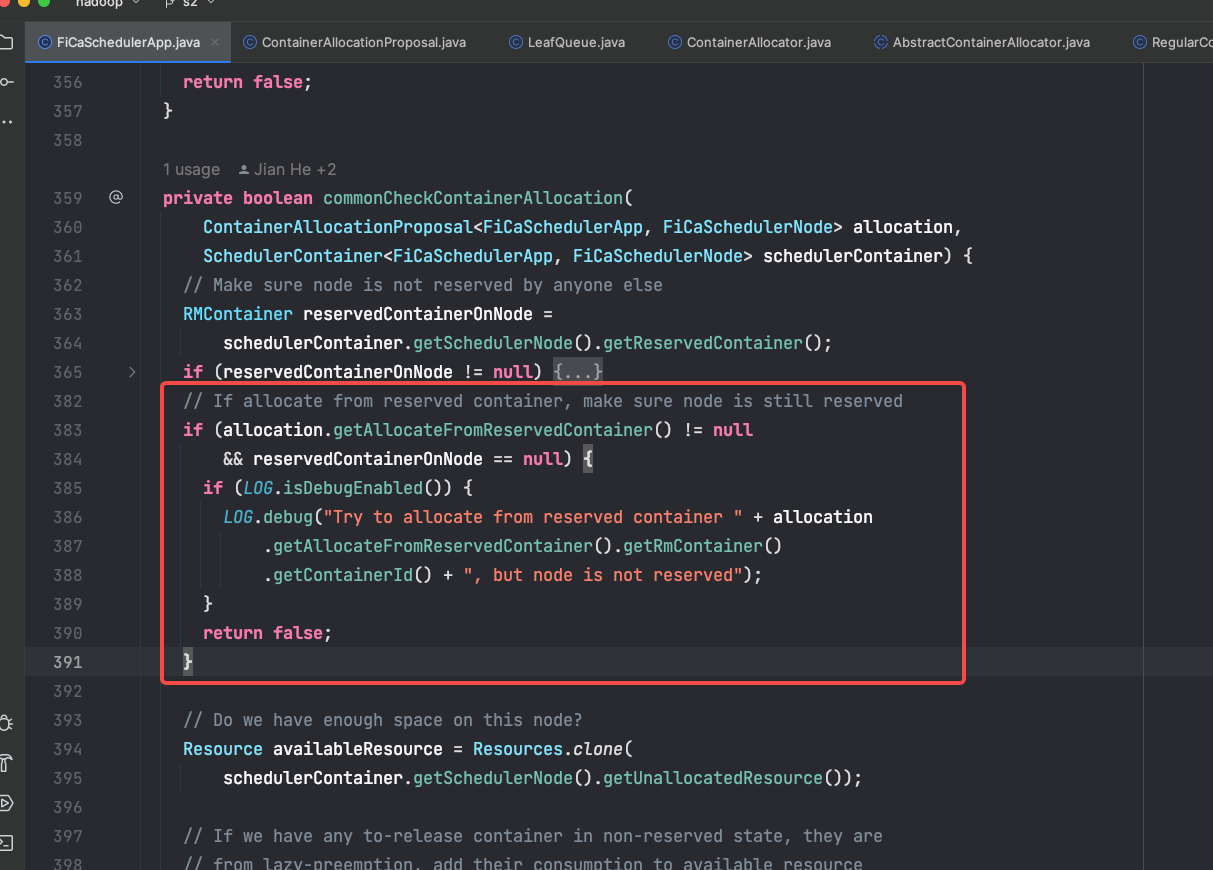This screenshot has width=1213, height=870.
Task: Click the collapsed {...} fold placeholder
Action: coord(578,372)
